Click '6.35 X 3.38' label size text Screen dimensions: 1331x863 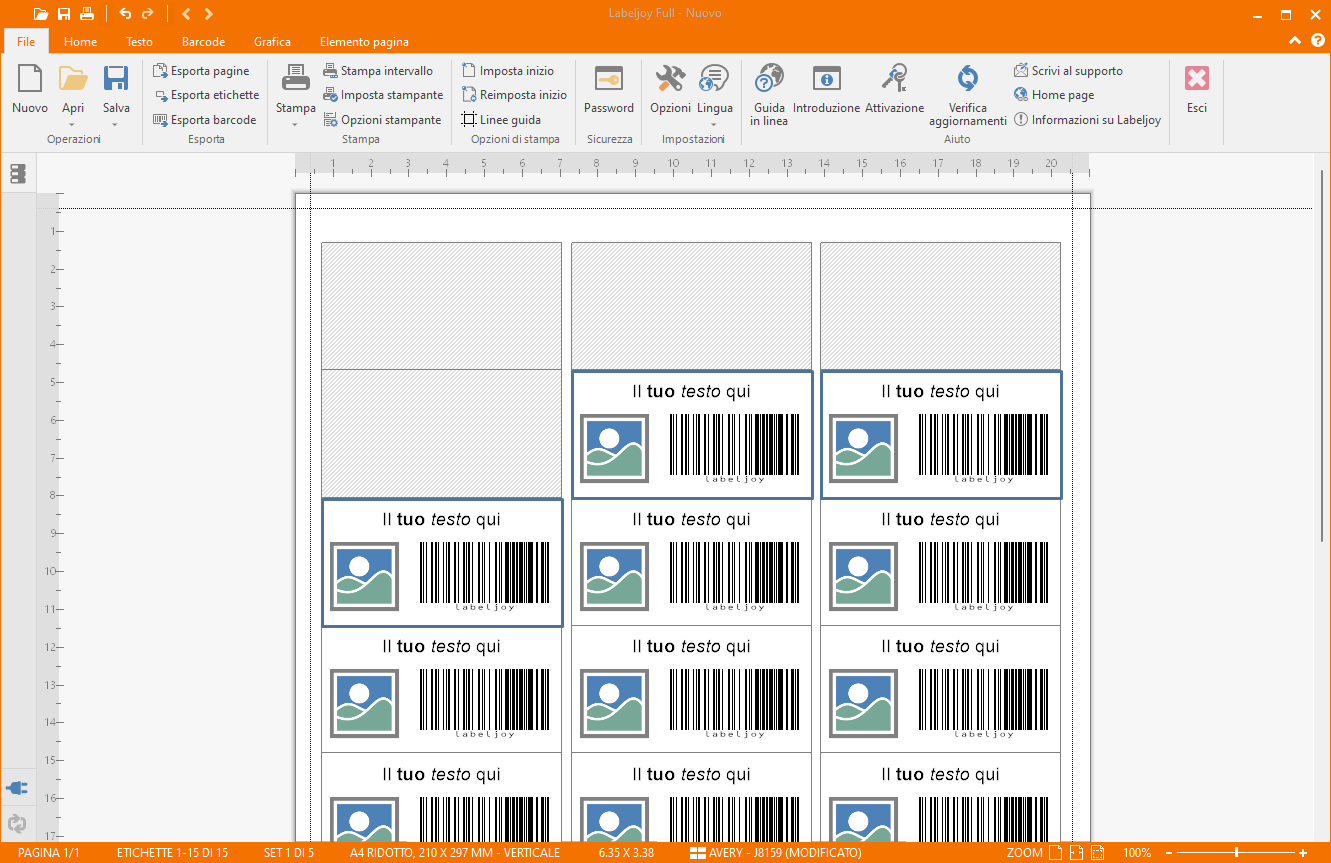(x=626, y=853)
